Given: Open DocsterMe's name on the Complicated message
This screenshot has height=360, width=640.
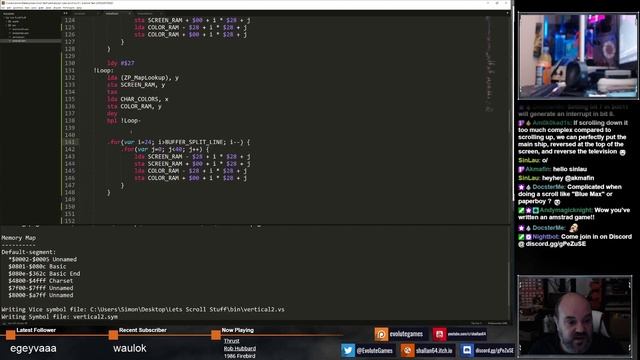Looking at the screenshot, I should pos(549,187).
